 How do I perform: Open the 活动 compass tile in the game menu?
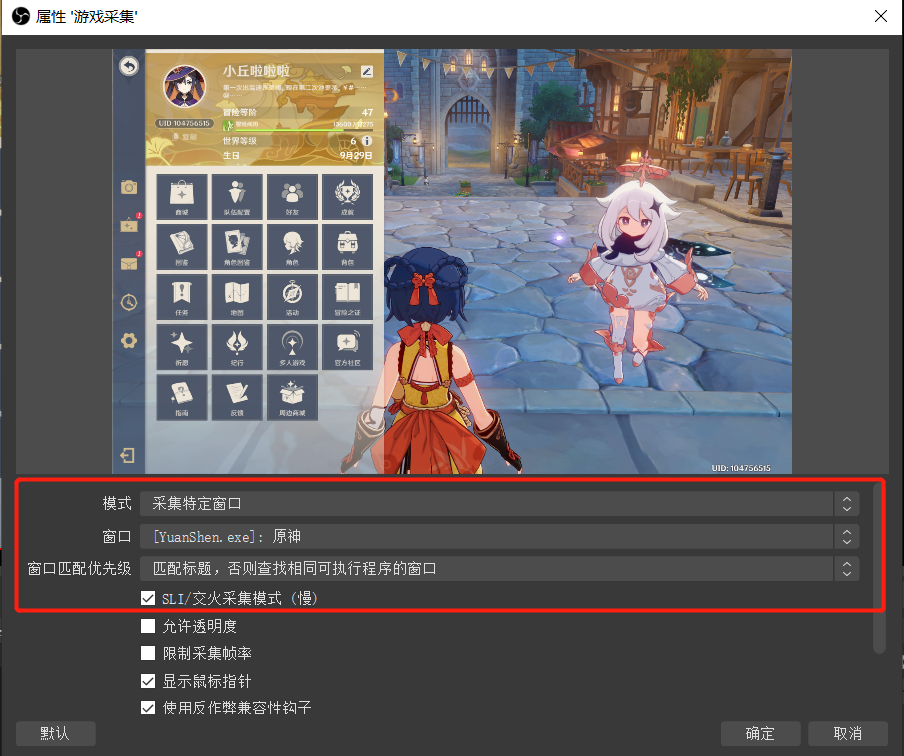point(292,297)
